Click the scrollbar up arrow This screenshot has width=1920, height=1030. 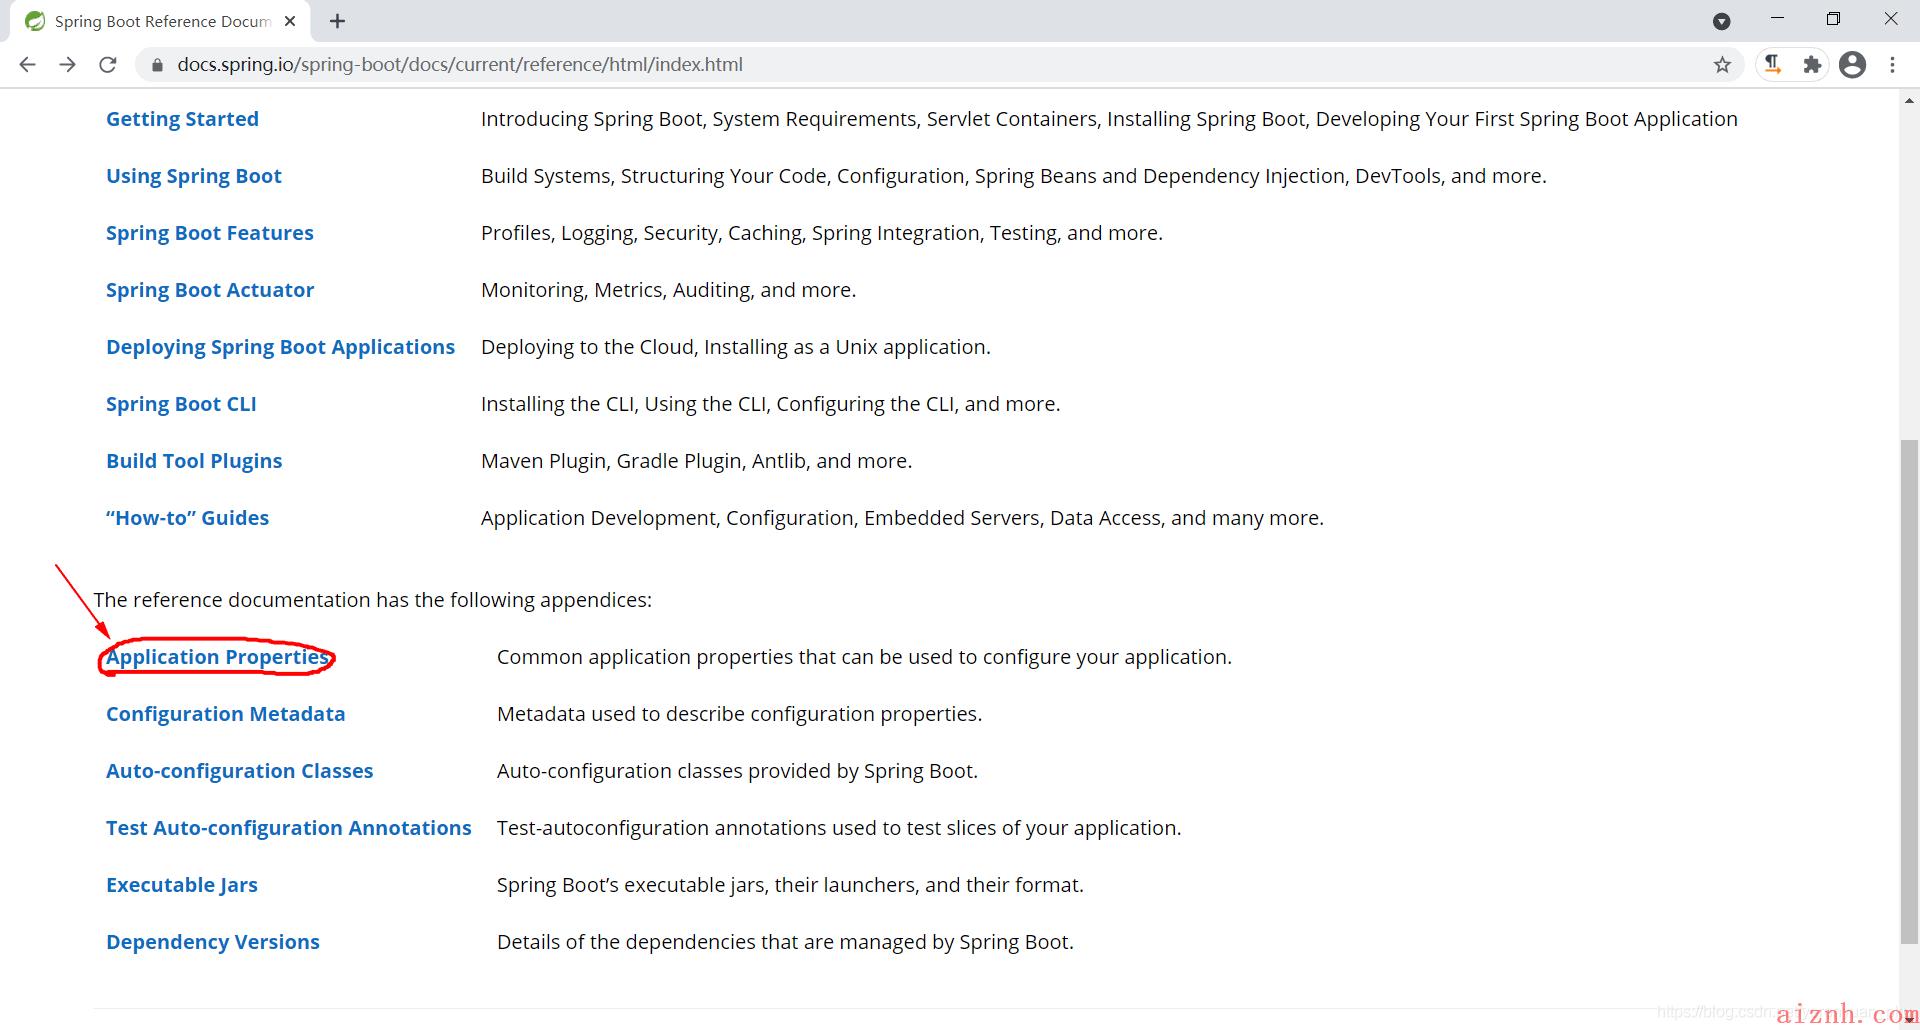click(x=1909, y=100)
